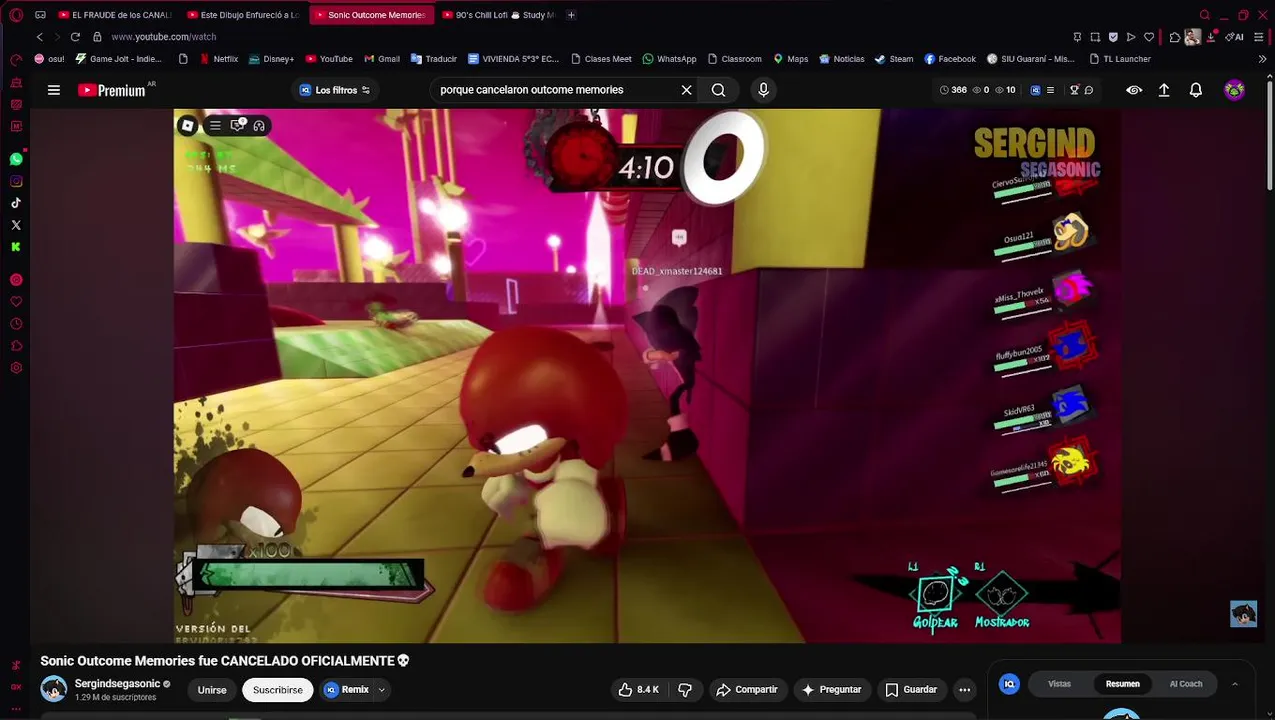1275x720 pixels.
Task: Reload the current page
Action: [x=75, y=37]
